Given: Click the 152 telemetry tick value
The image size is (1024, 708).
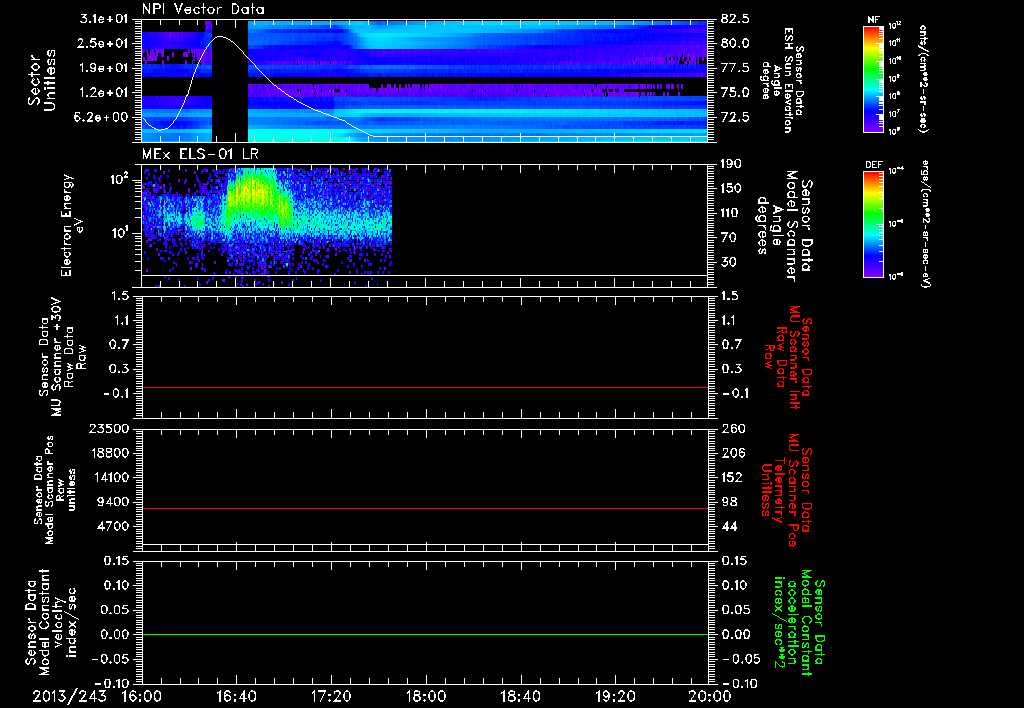Looking at the screenshot, I should [x=731, y=477].
